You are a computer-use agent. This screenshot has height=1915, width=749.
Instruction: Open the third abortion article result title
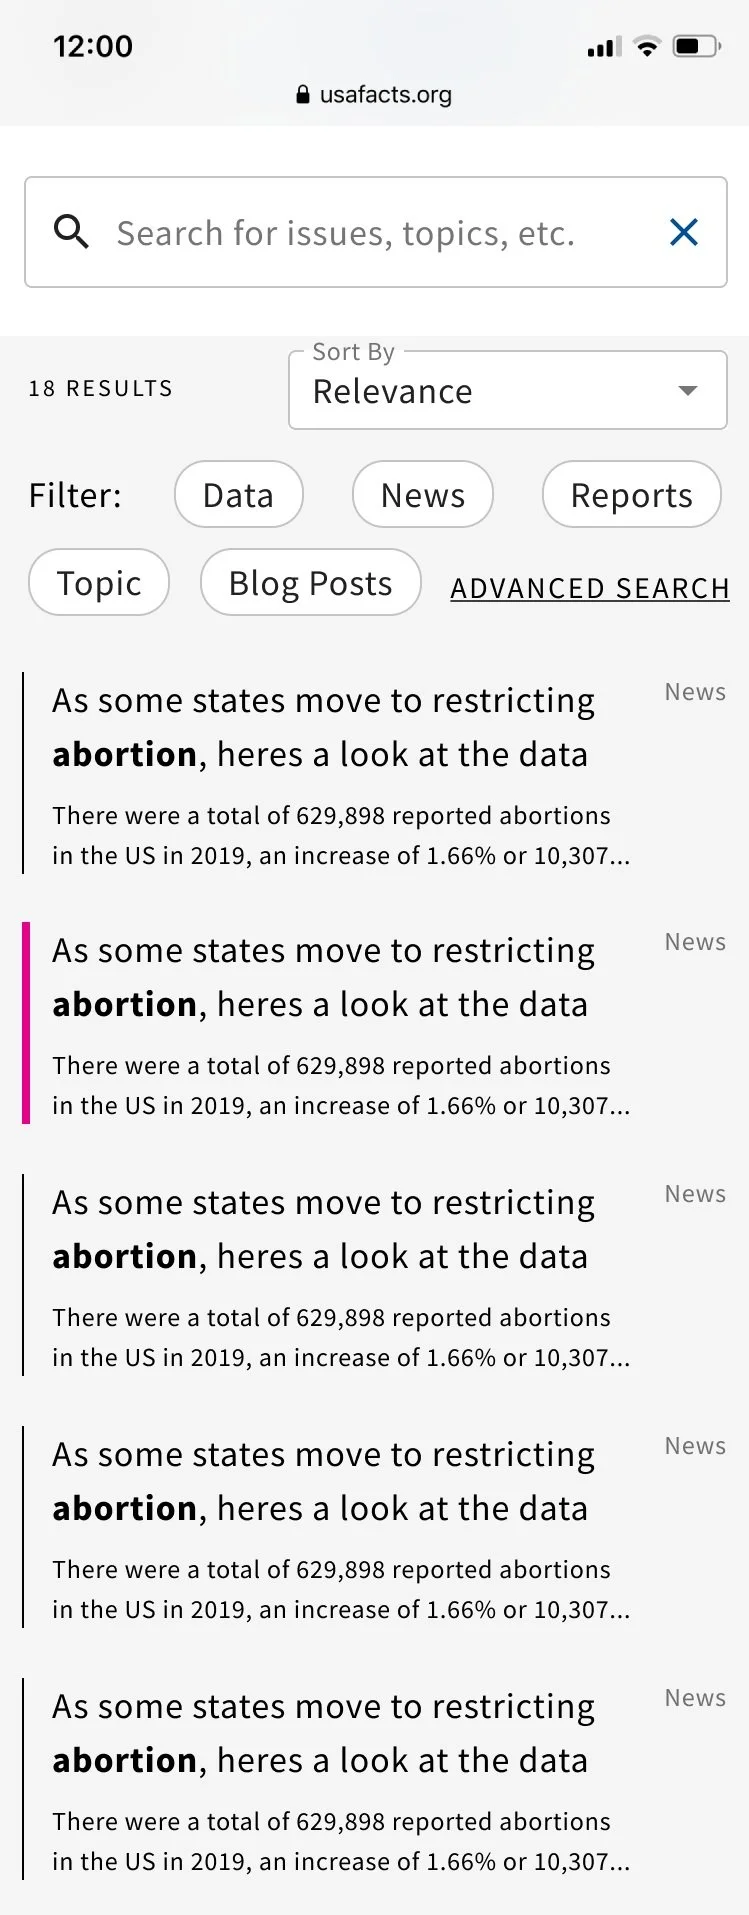[x=323, y=1229]
